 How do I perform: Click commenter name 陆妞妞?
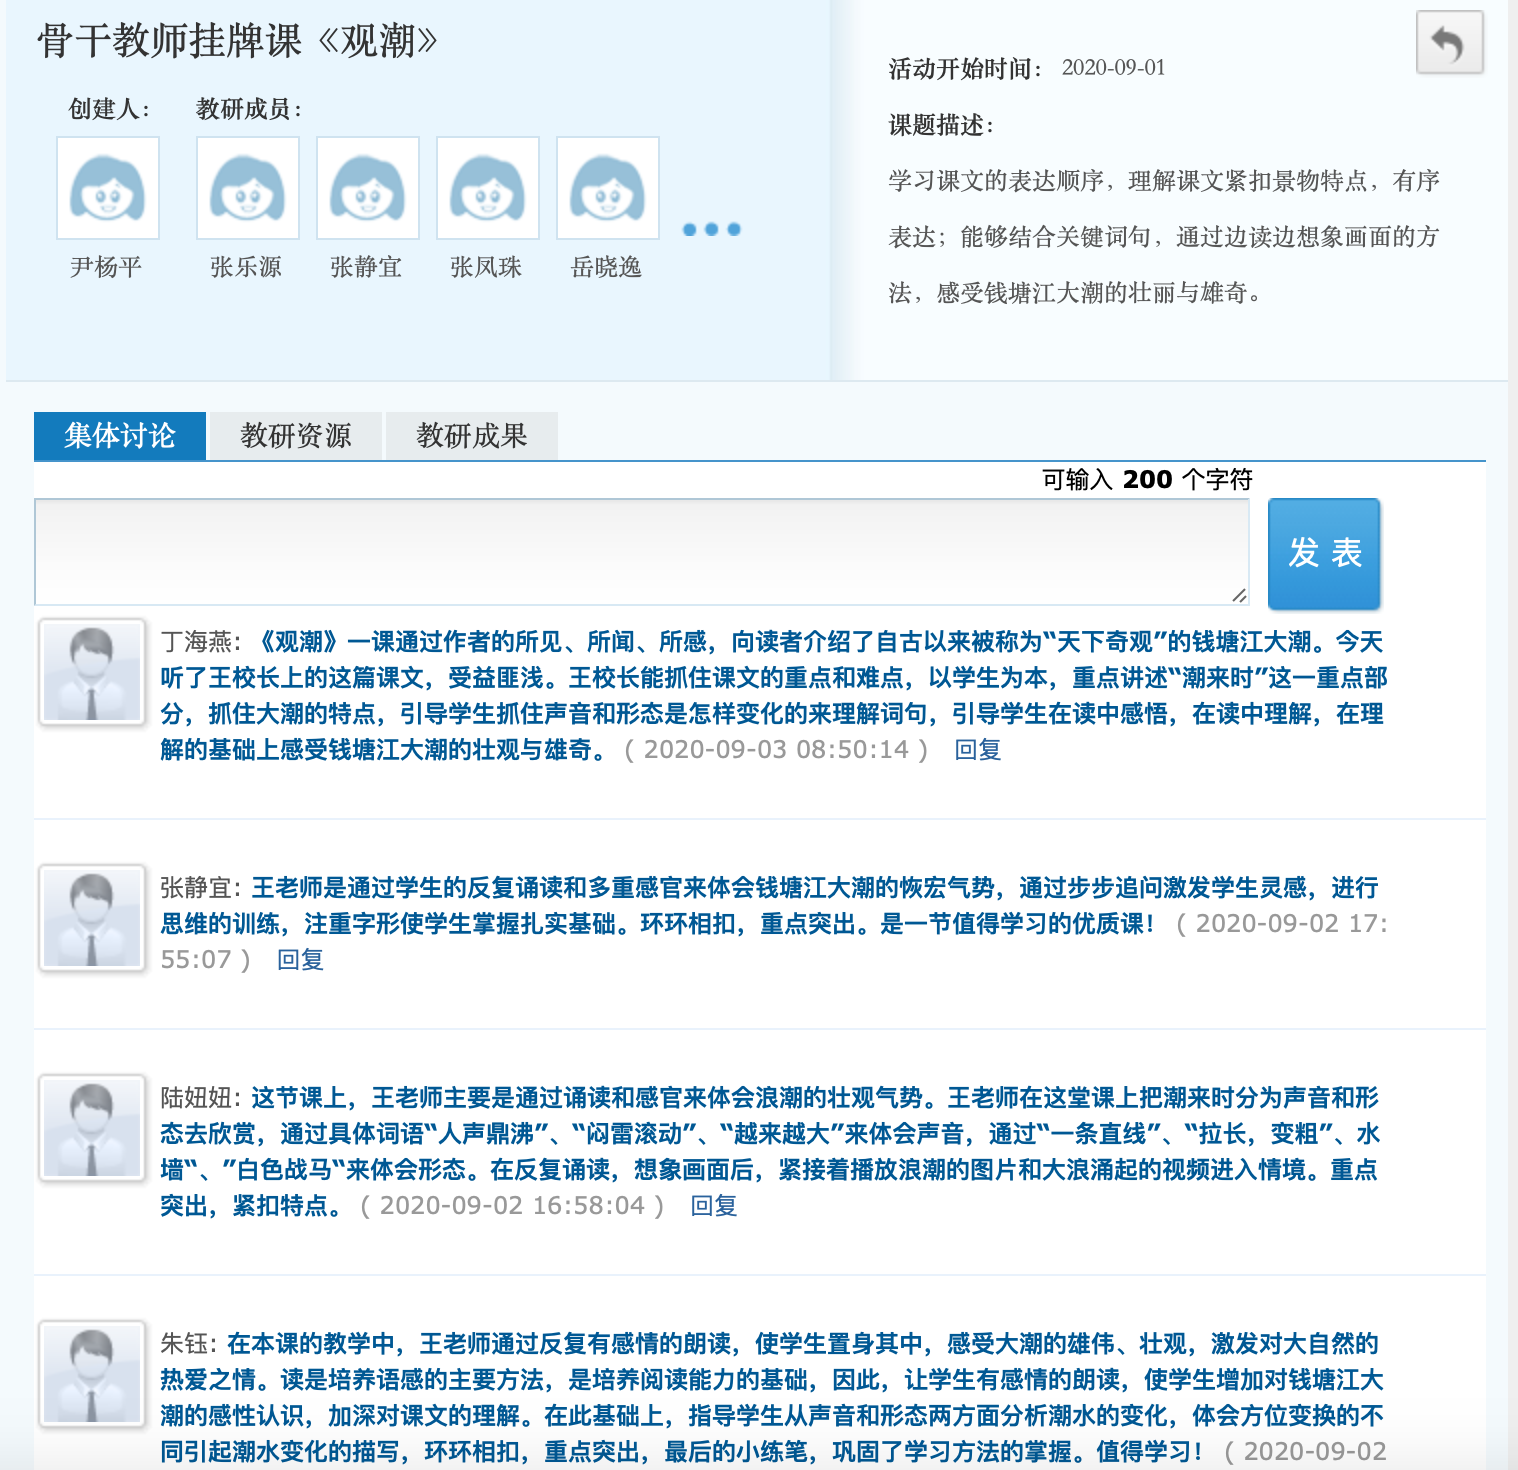196,1098
